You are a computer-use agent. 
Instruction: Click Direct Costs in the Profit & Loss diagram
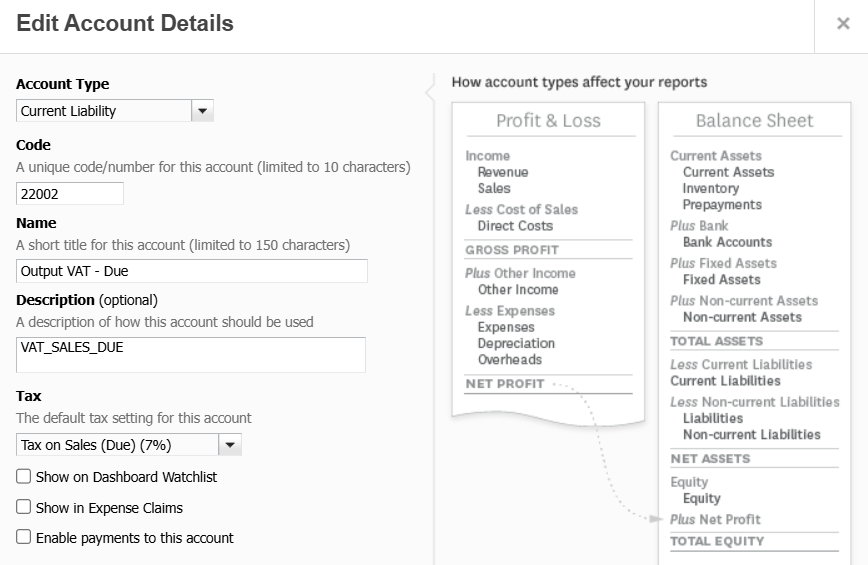515,226
